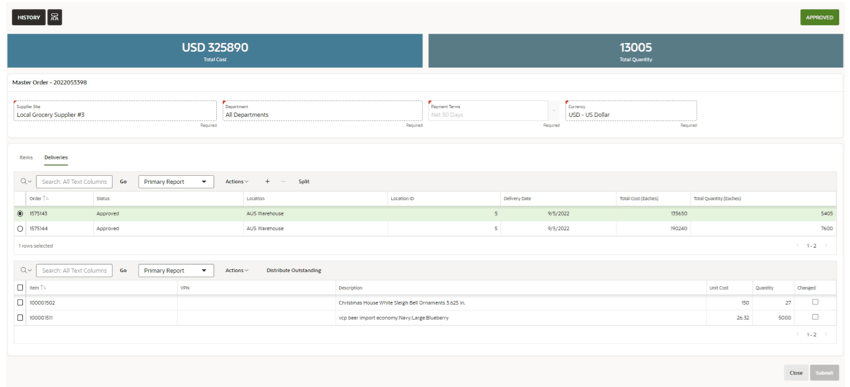This screenshot has width=850, height=387.
Task: Toggle select-all checkbox in items grid header
Action: [x=20, y=287]
